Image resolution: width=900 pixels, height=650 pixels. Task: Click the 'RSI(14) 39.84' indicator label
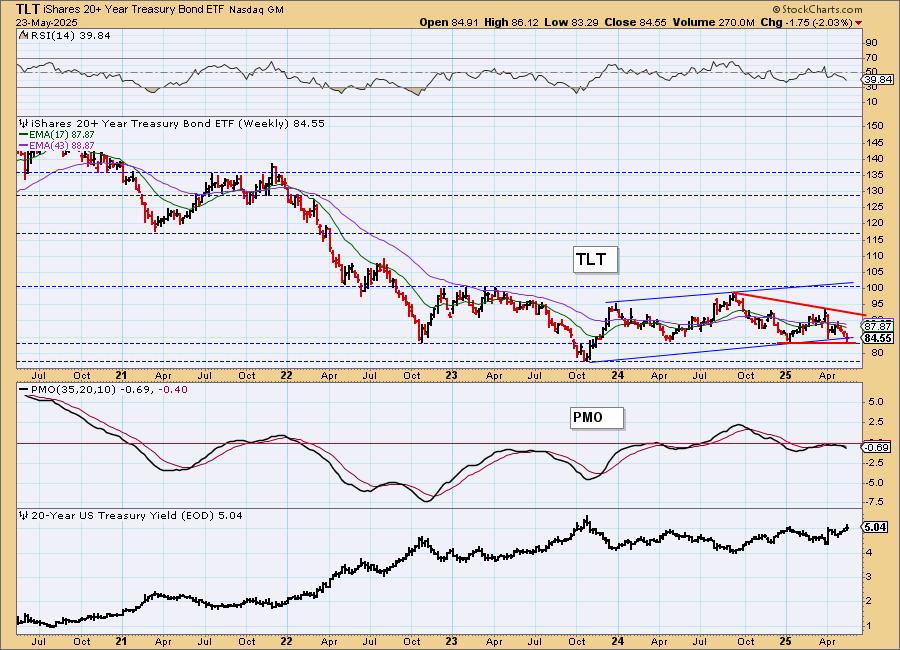point(70,35)
